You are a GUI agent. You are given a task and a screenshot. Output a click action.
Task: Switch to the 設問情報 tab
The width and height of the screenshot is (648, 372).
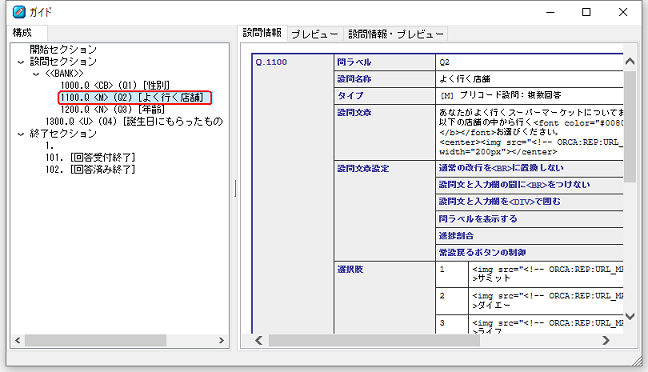click(262, 33)
